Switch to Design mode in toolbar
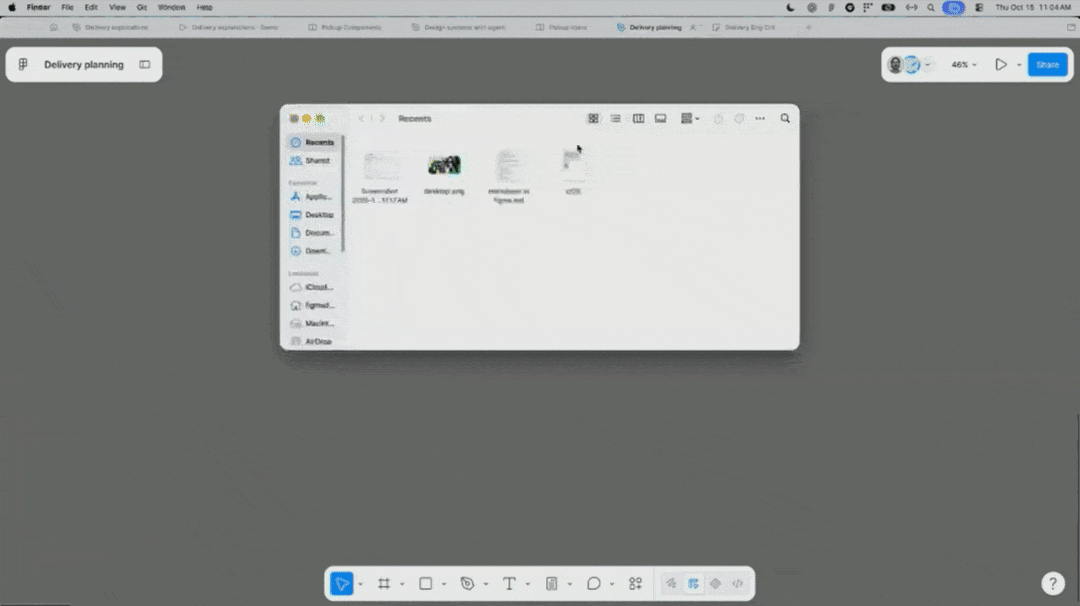The width and height of the screenshot is (1080, 606). [x=693, y=584]
